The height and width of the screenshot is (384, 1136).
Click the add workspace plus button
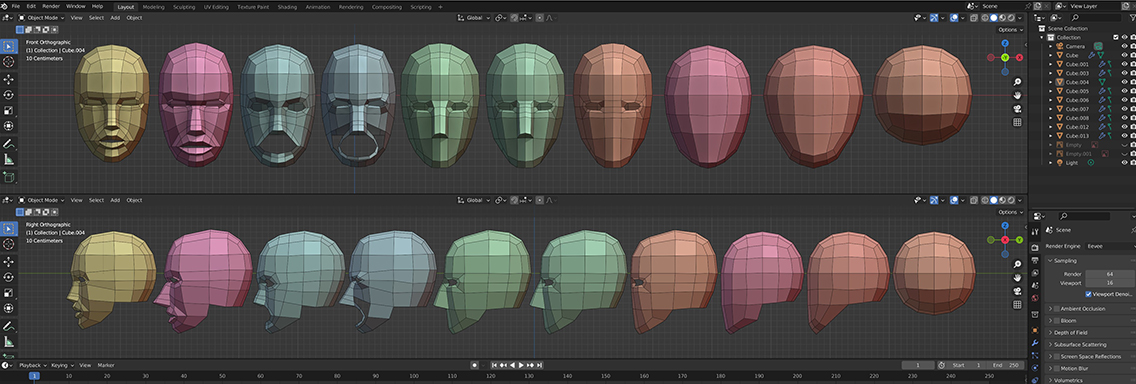(440, 7)
